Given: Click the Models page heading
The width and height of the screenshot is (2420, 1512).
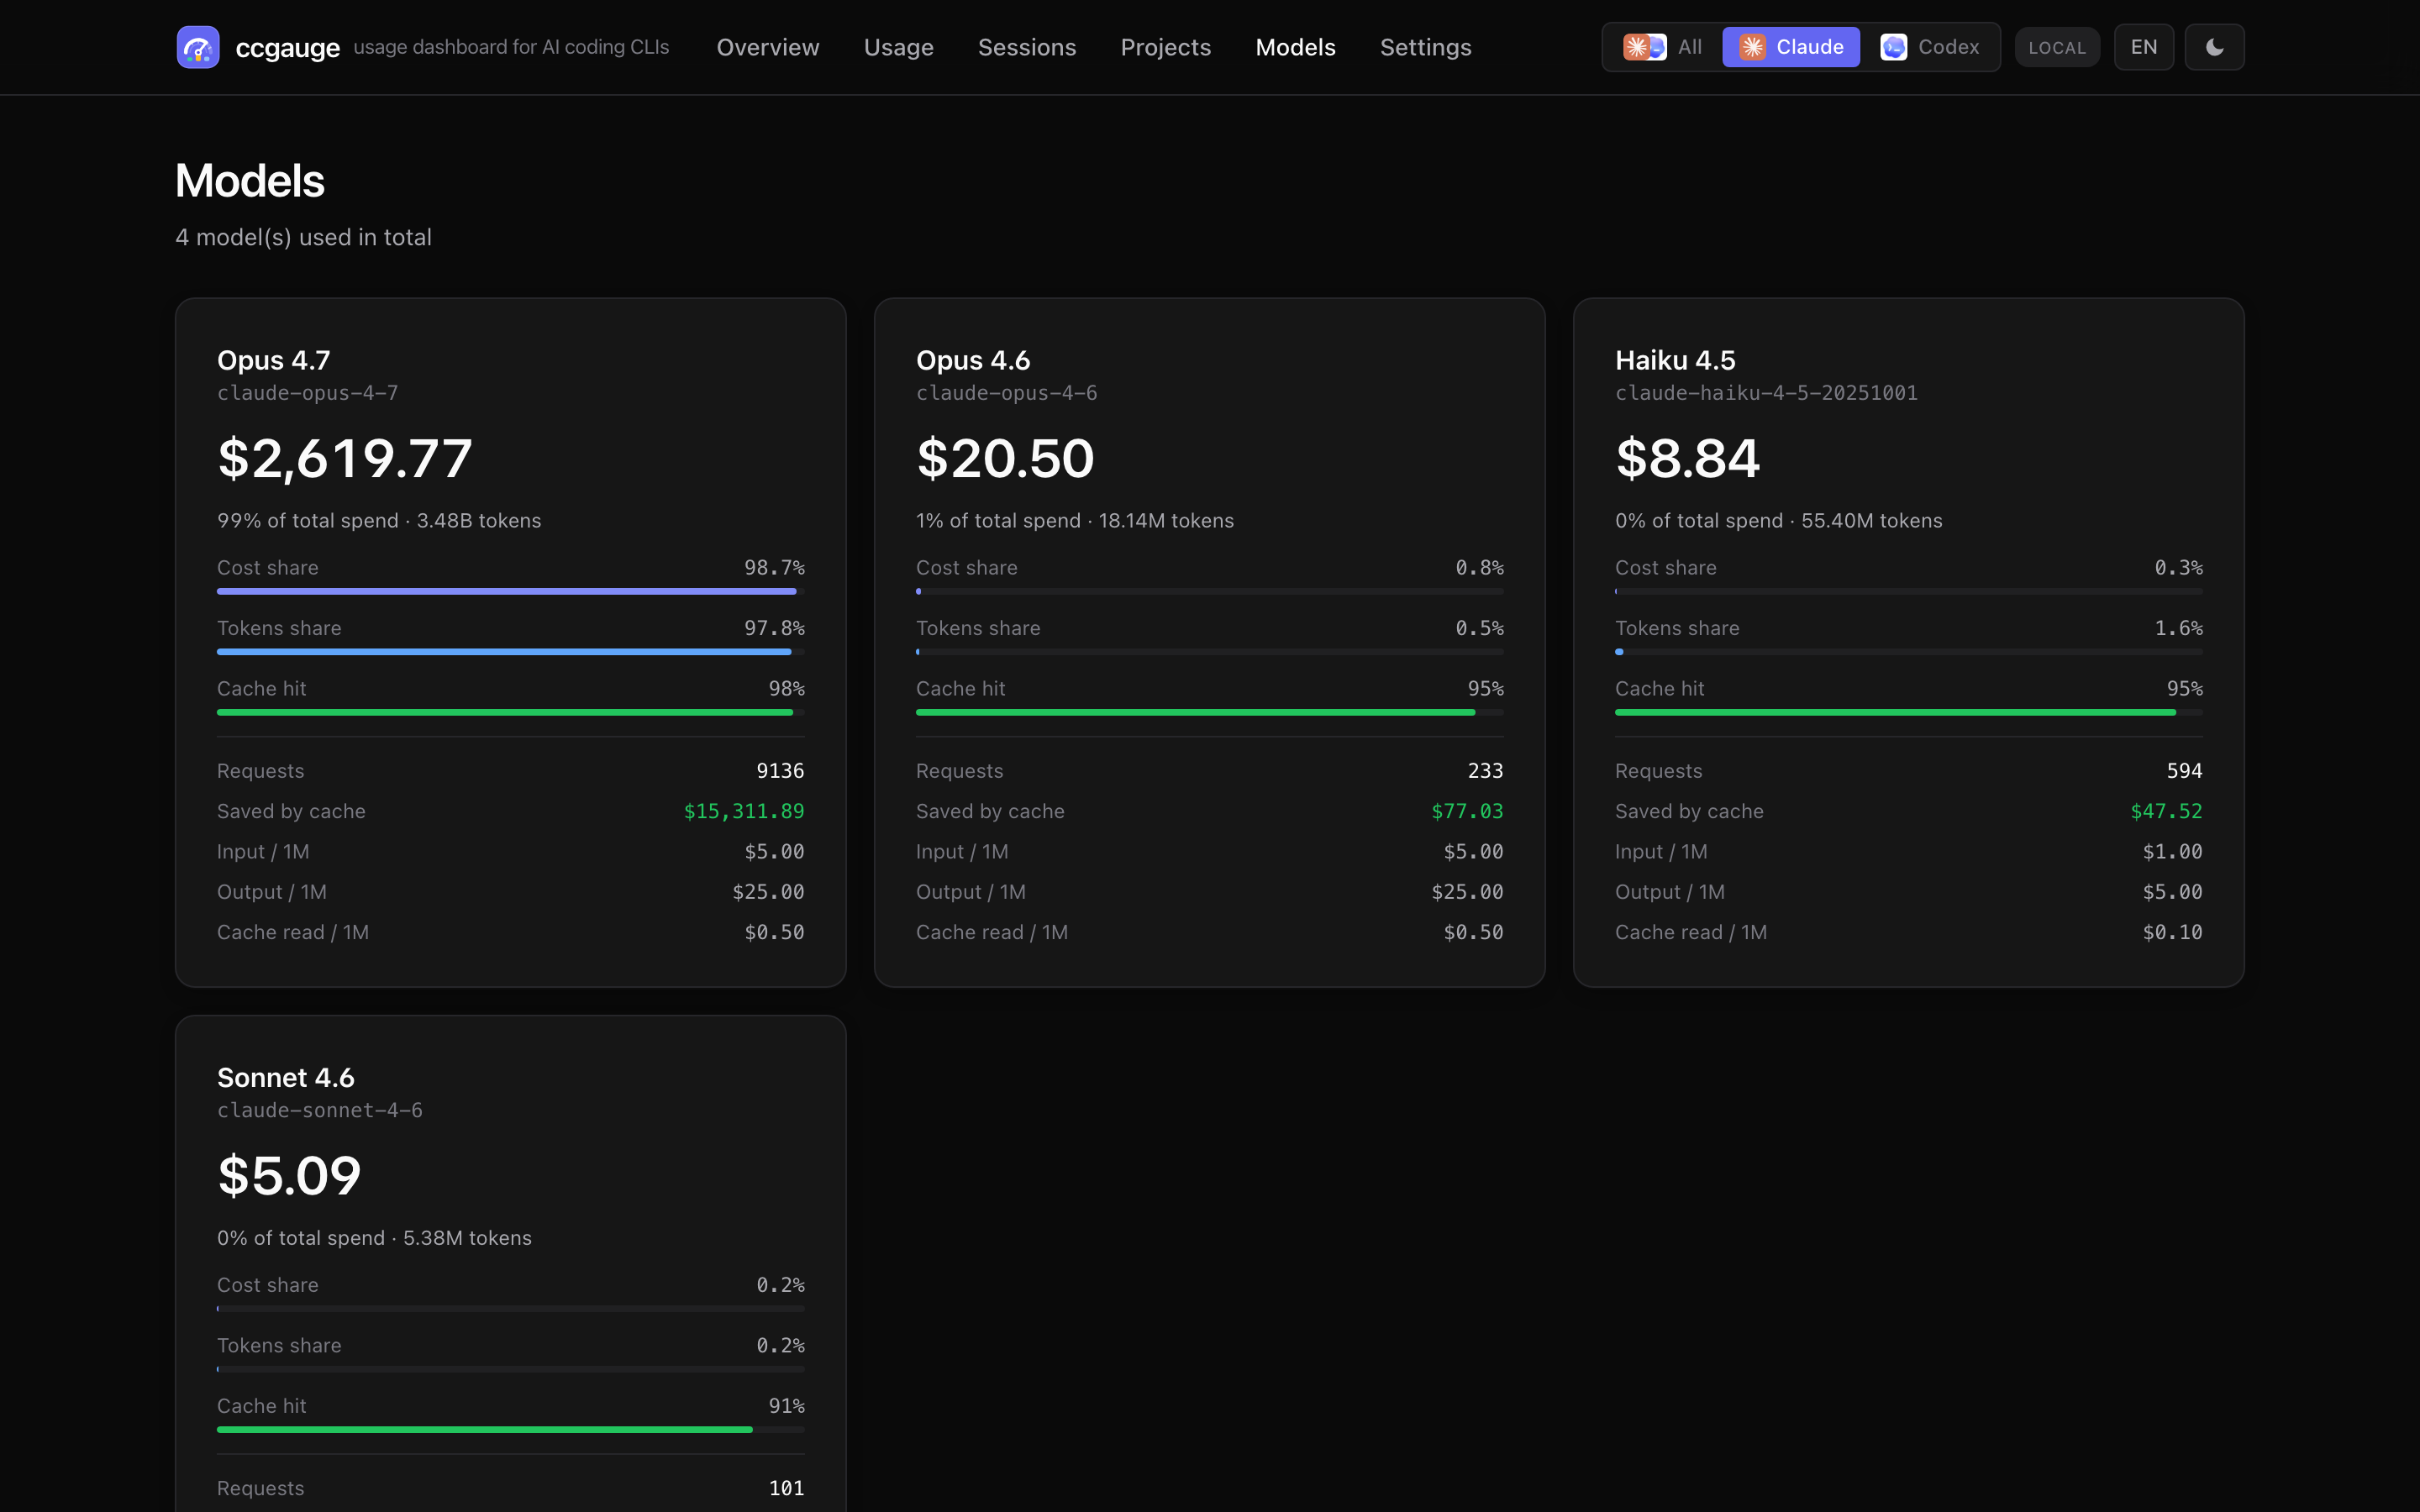Looking at the screenshot, I should [x=250, y=181].
